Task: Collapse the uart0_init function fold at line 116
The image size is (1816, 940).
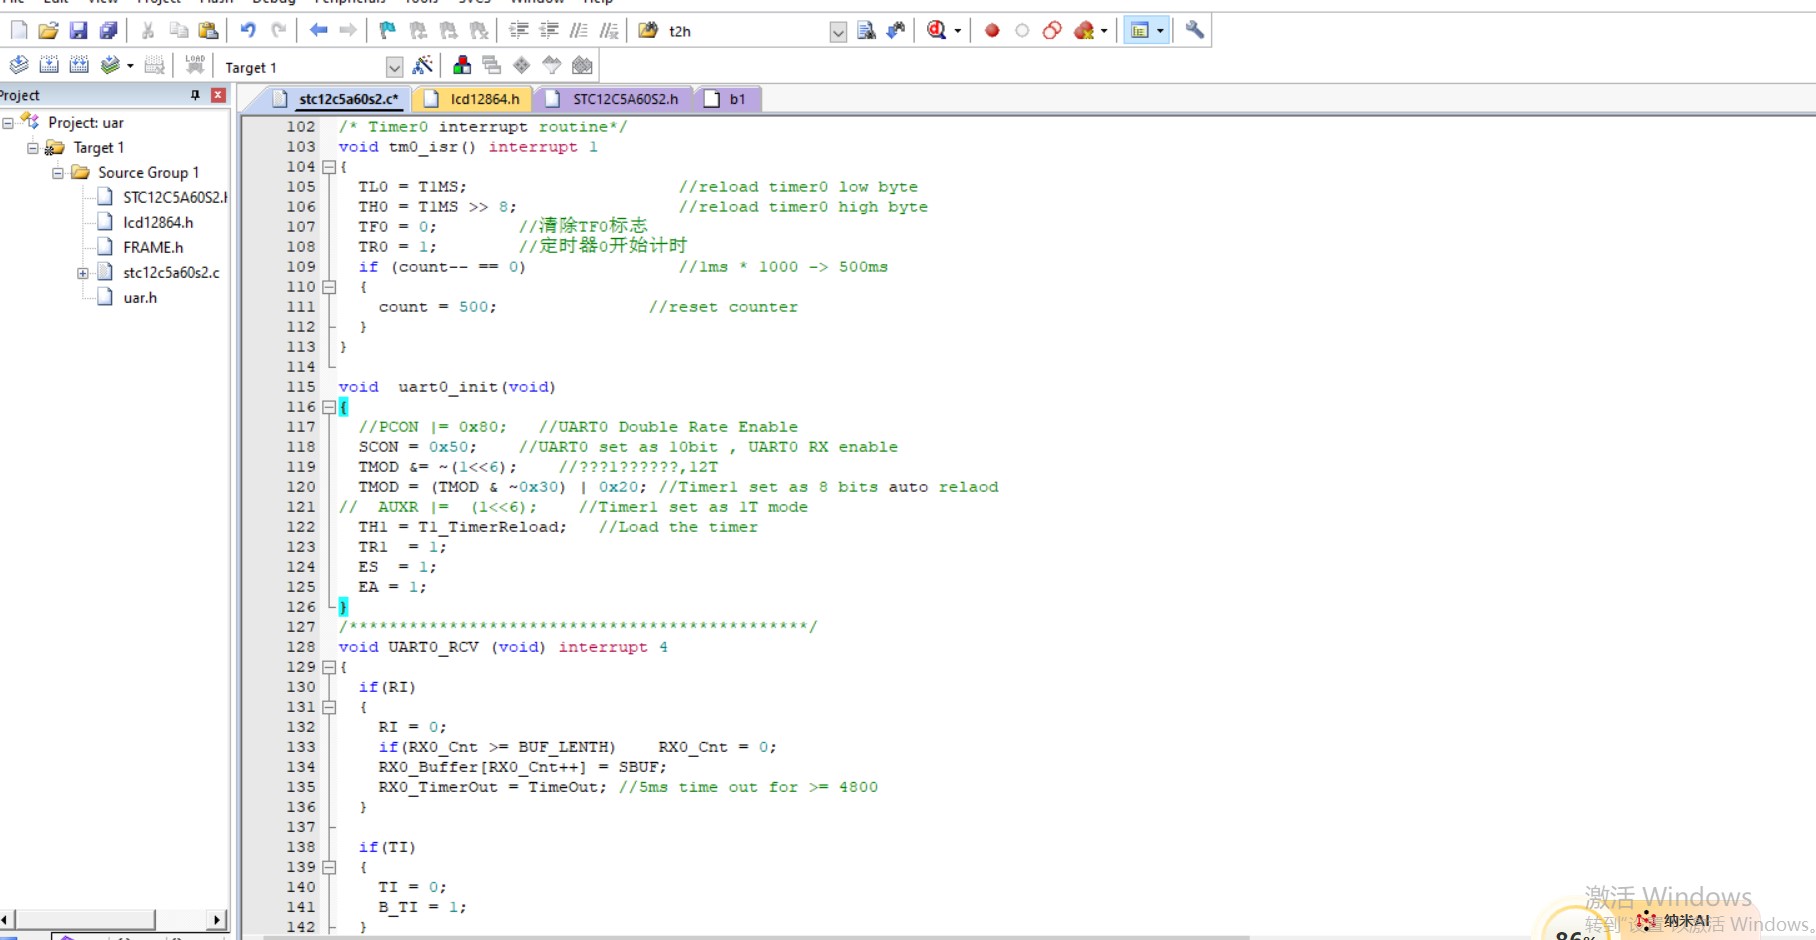Action: pos(328,407)
